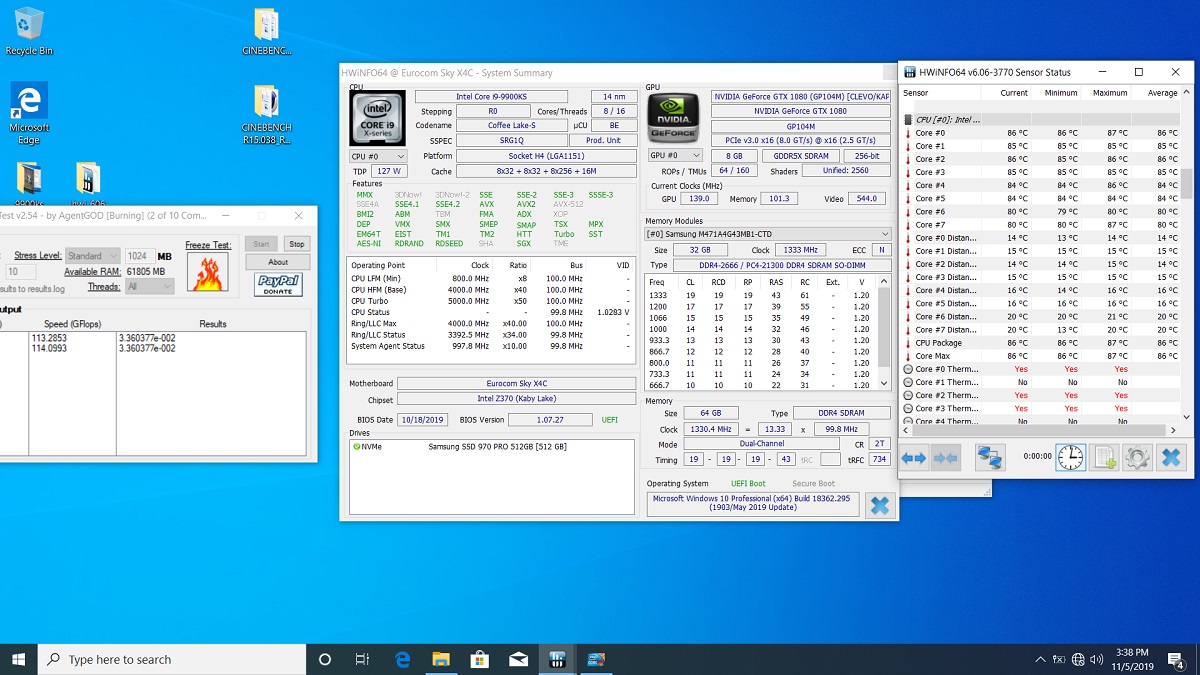
Task: Open sensor settings via the gear icon
Action: [x=1137, y=458]
